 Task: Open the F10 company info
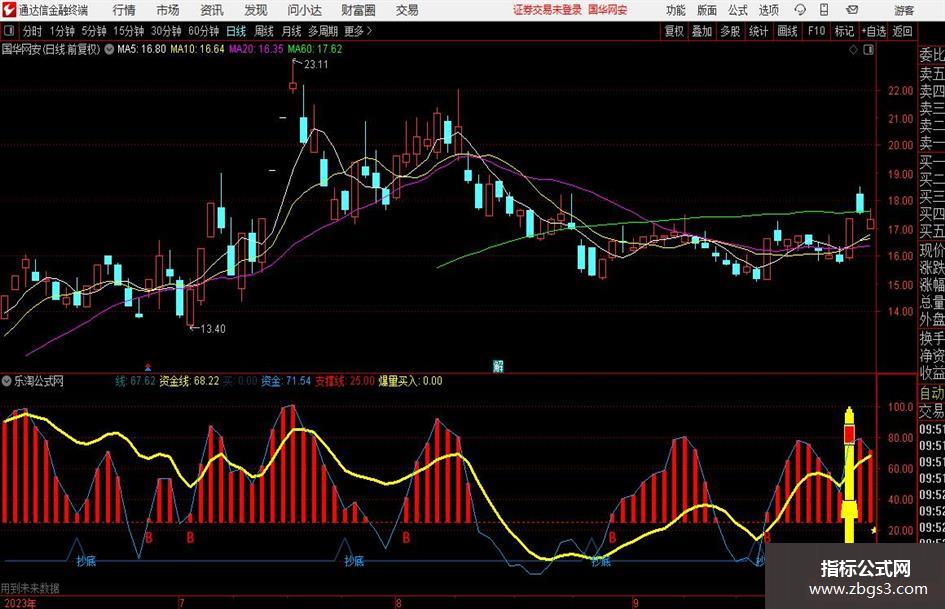817,31
